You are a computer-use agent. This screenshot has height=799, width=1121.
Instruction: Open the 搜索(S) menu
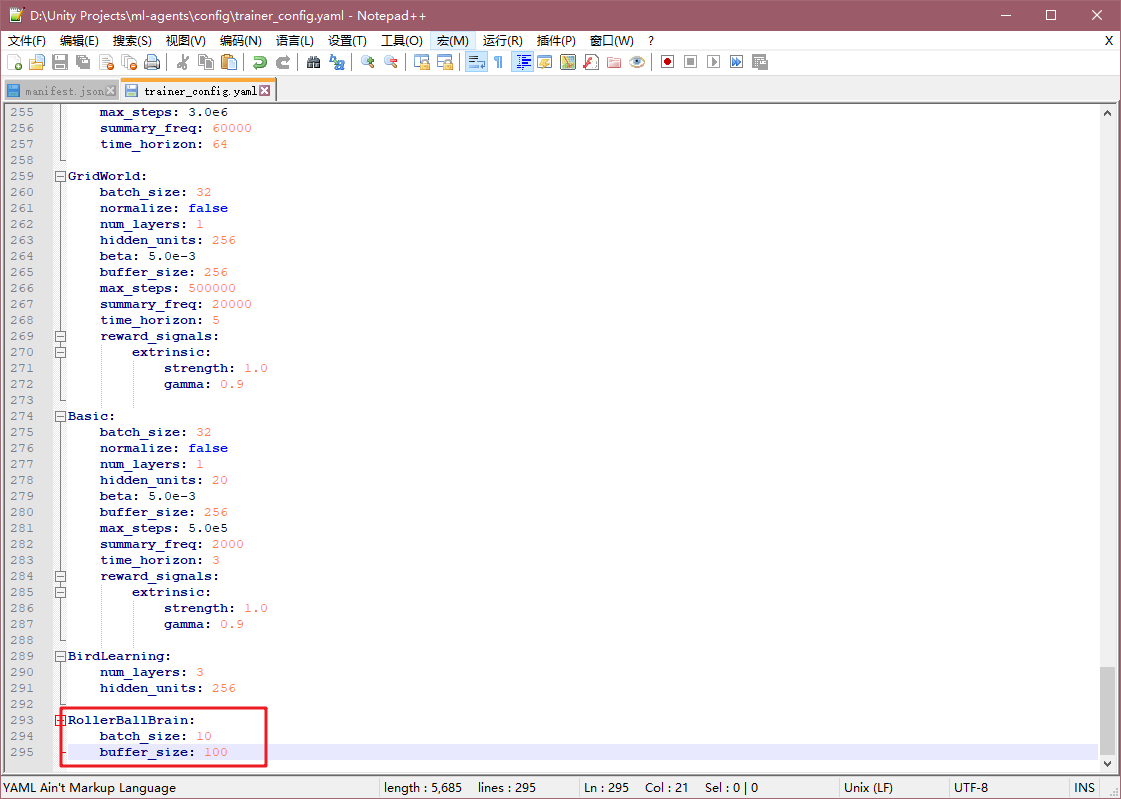tap(132, 41)
